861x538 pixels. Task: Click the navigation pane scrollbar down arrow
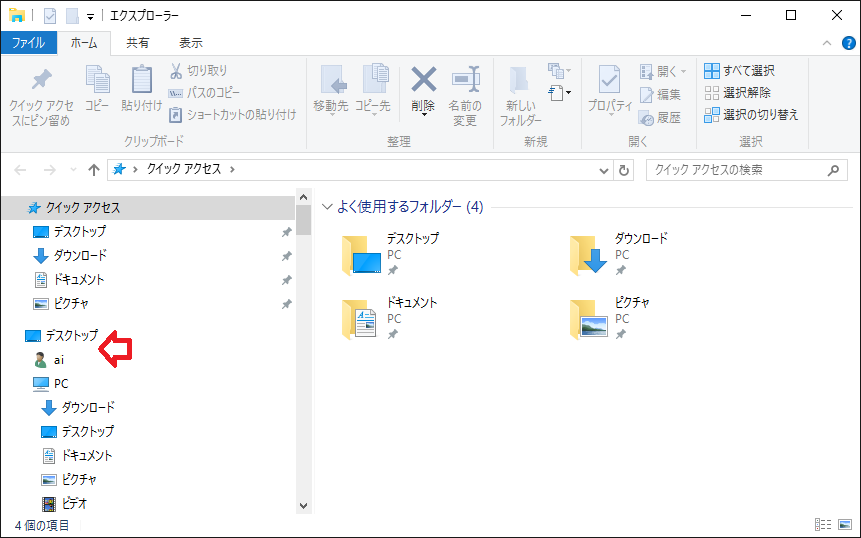pos(304,506)
